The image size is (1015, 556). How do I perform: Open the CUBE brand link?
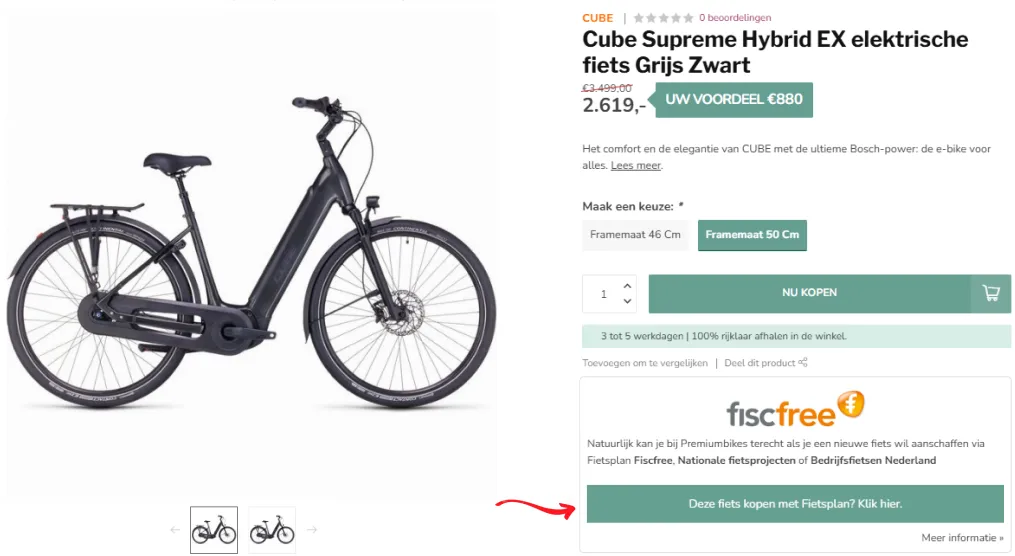pyautogui.click(x=598, y=18)
